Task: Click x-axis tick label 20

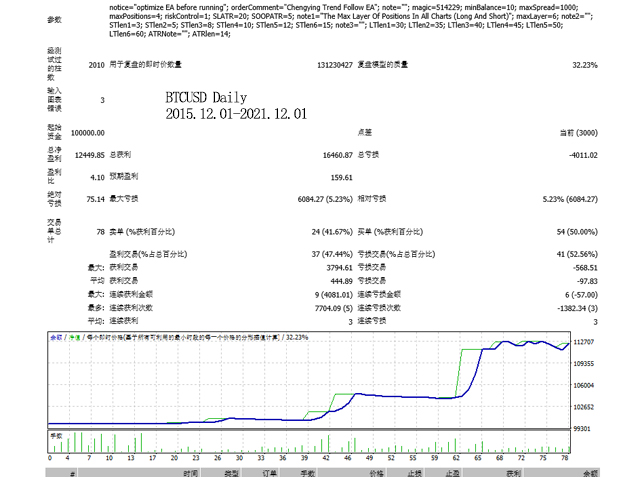Action: [174, 458]
